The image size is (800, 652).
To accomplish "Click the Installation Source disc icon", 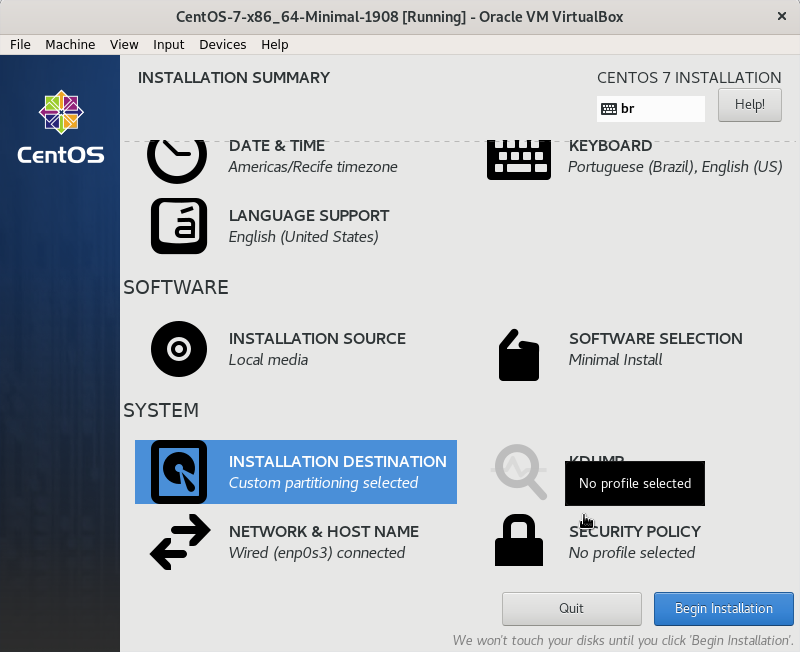I will (179, 349).
